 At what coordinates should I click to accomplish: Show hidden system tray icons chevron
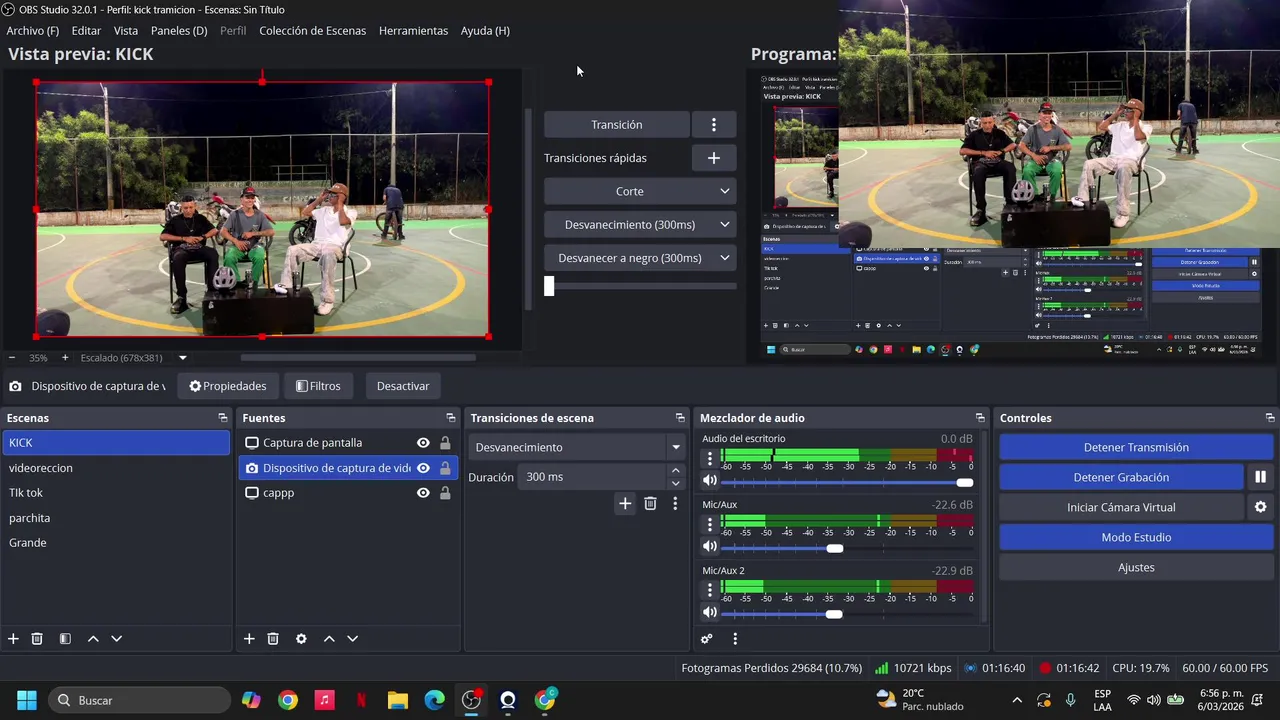pos(1017,700)
